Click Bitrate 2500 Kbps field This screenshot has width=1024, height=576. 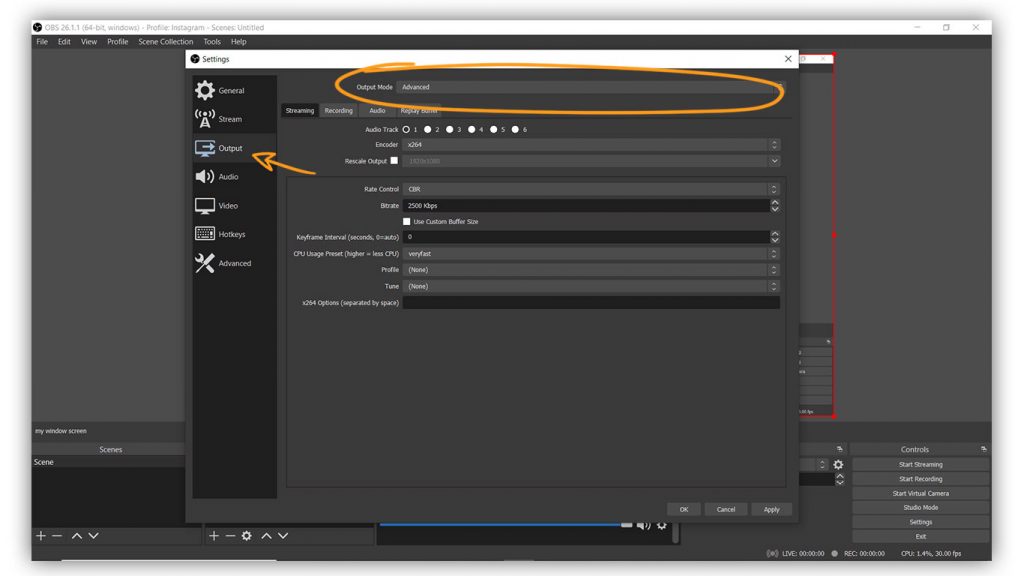tap(586, 205)
